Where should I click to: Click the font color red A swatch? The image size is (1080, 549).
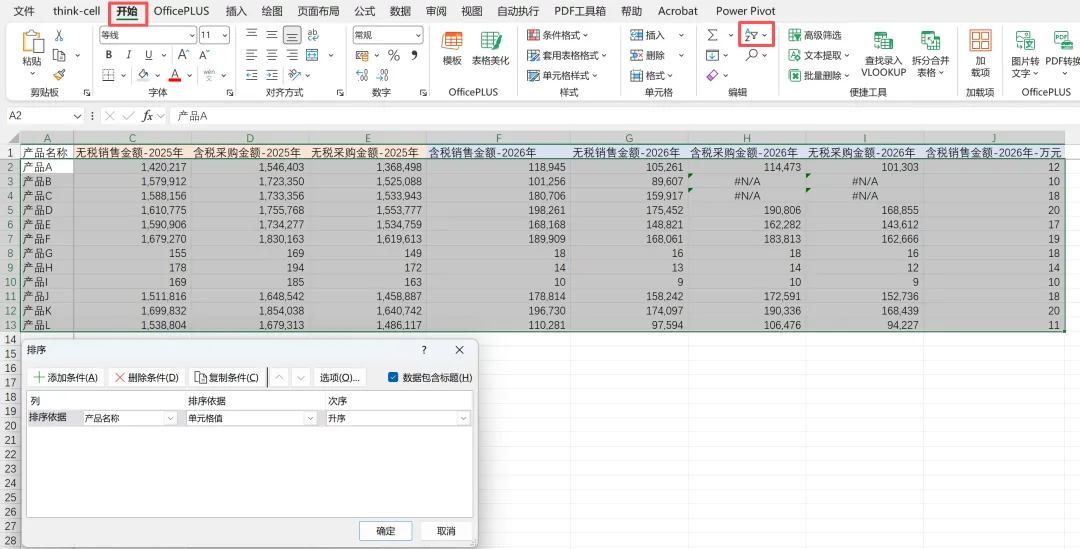click(x=175, y=74)
